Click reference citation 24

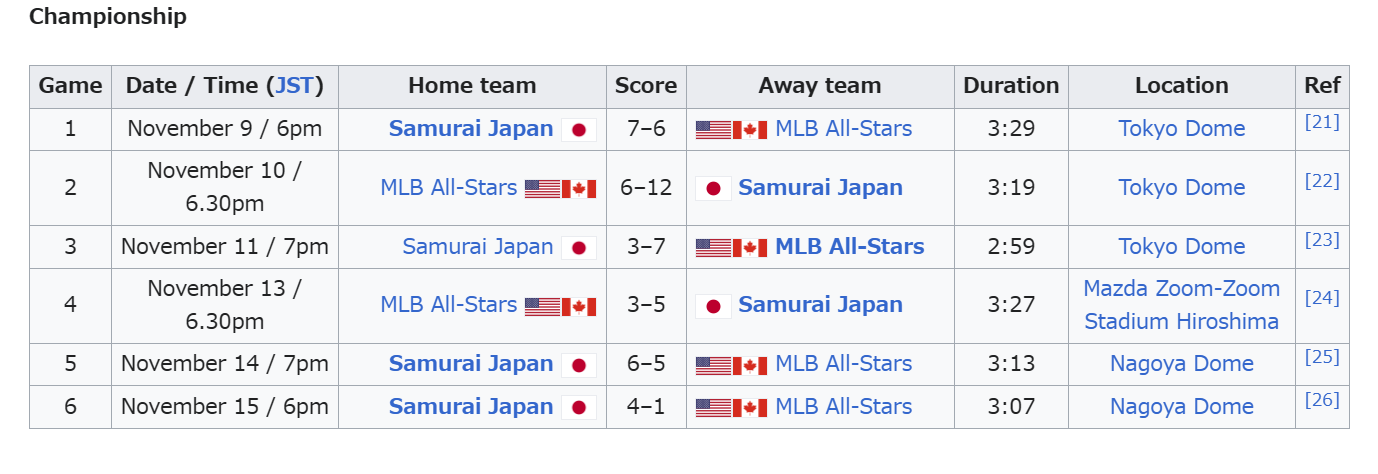1321,298
